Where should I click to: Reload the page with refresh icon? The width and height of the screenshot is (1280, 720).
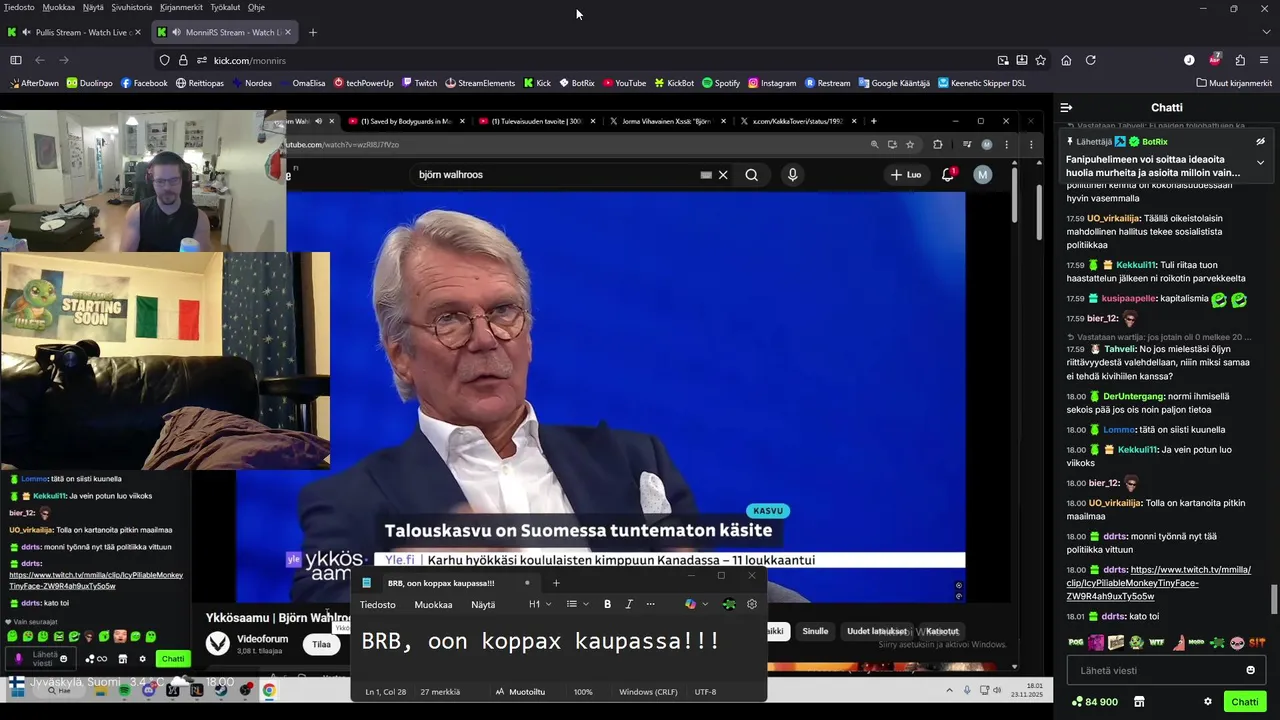point(1090,60)
